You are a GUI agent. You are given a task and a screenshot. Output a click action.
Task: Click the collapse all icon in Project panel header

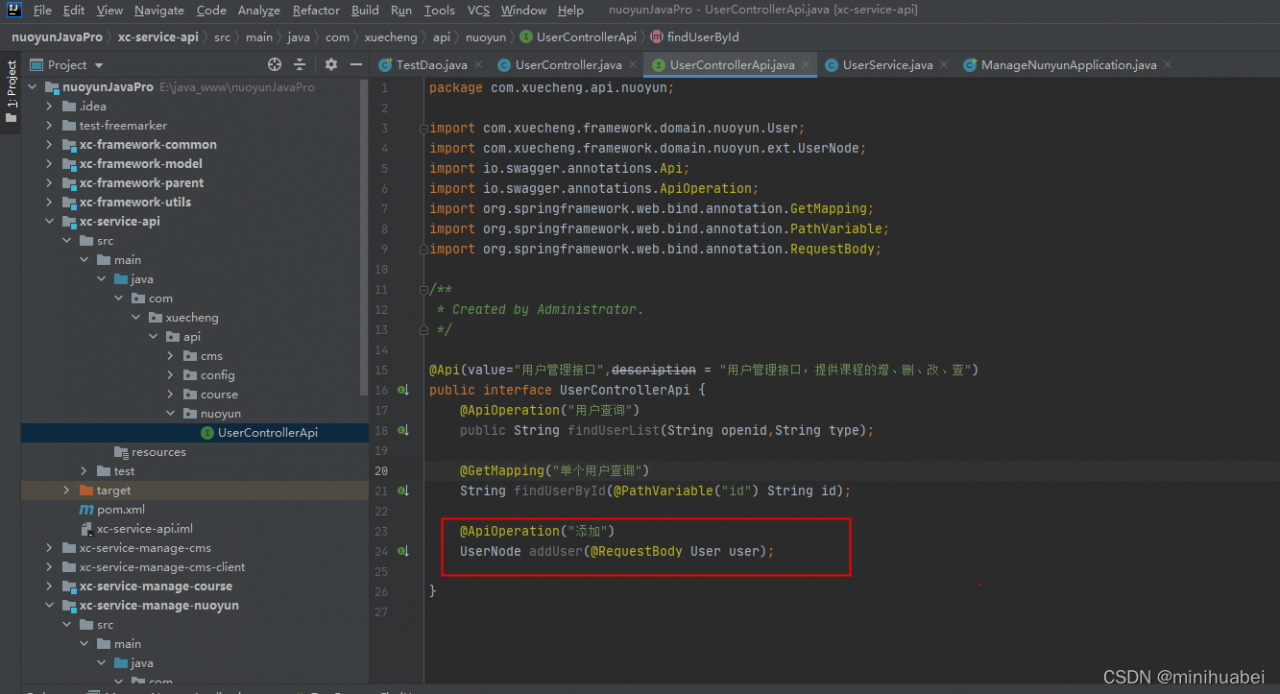tap(302, 64)
